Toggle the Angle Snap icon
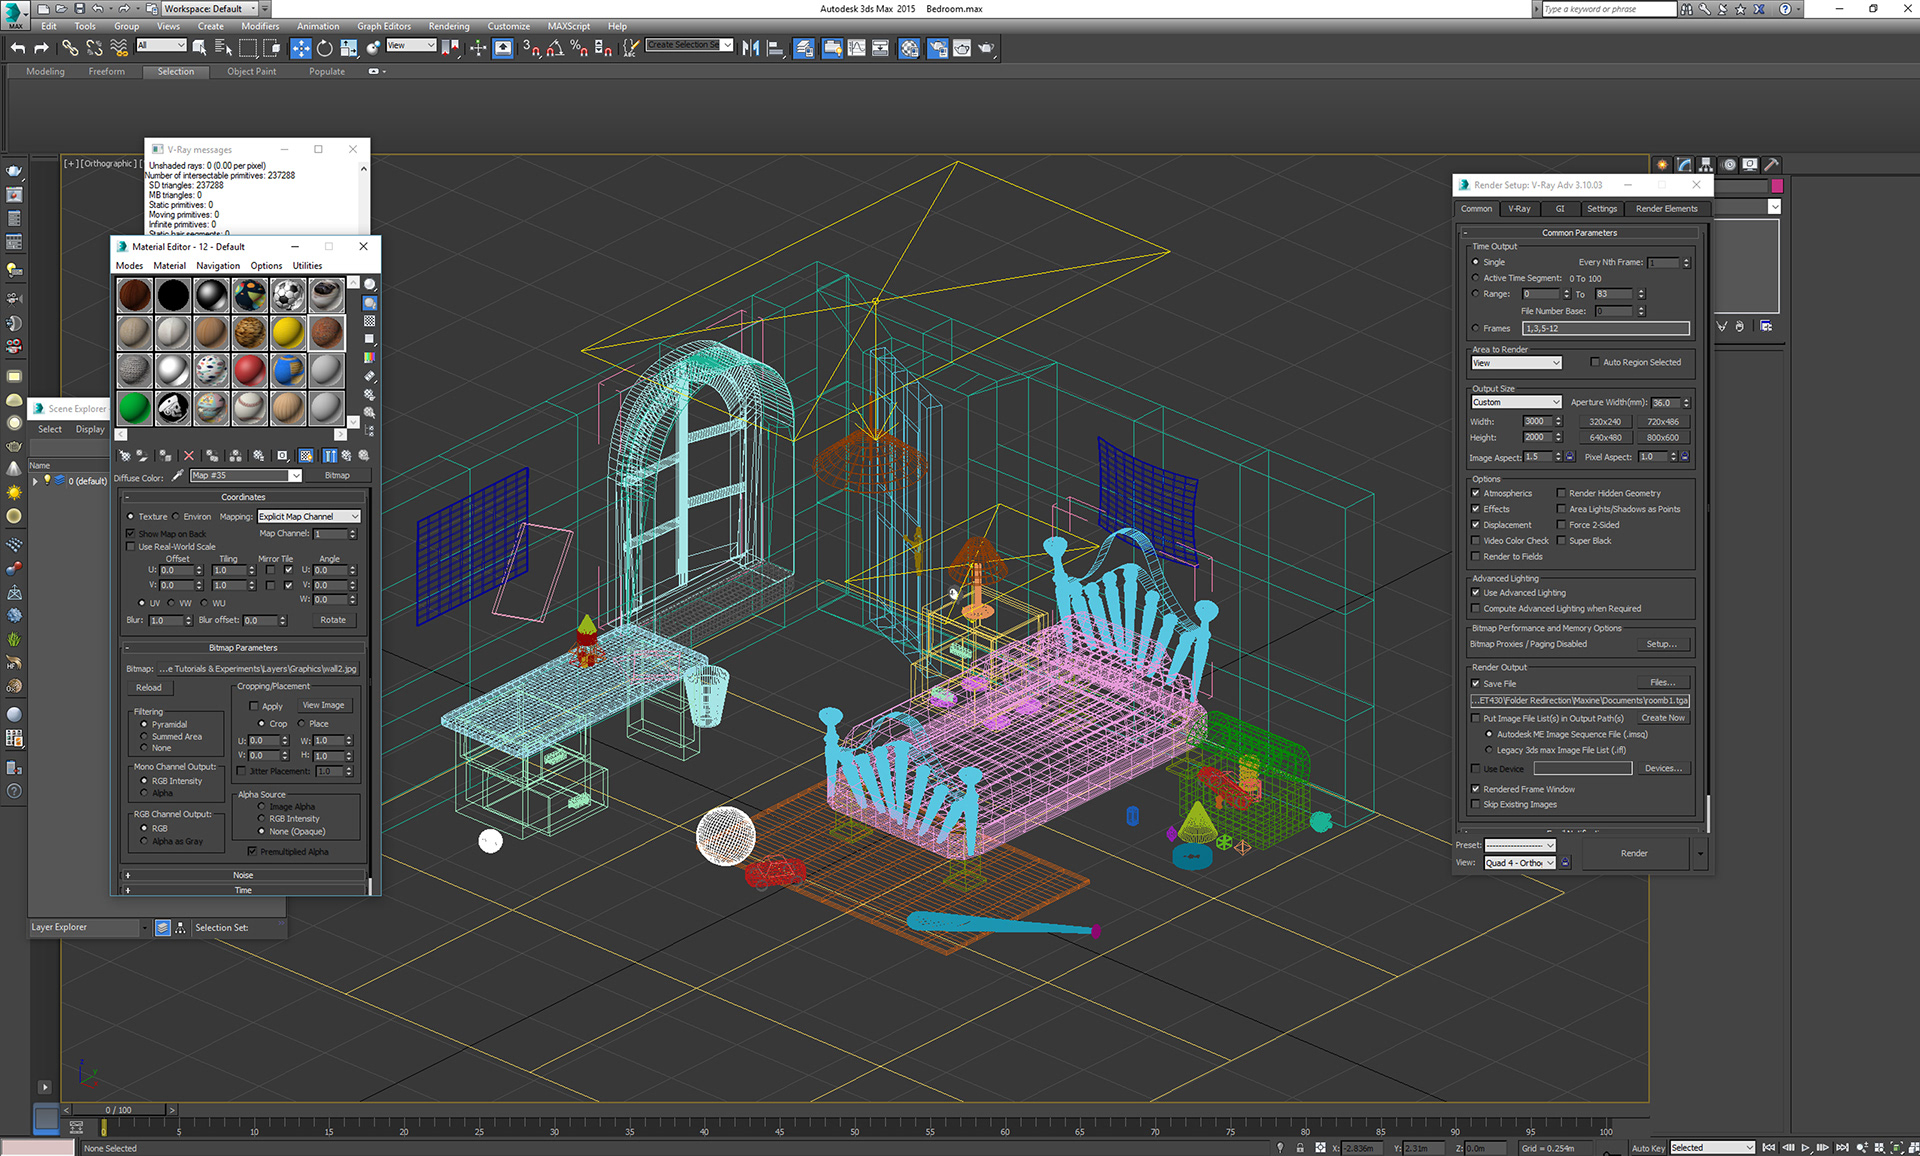 (555, 48)
